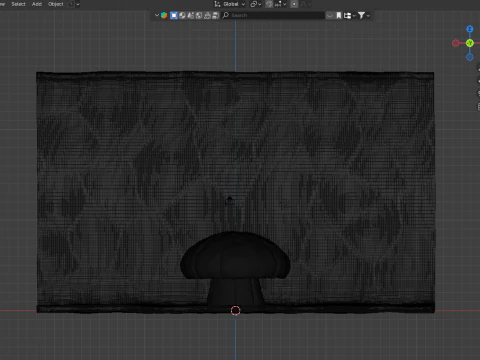Click the grey toggle button after search field

tap(330, 15)
